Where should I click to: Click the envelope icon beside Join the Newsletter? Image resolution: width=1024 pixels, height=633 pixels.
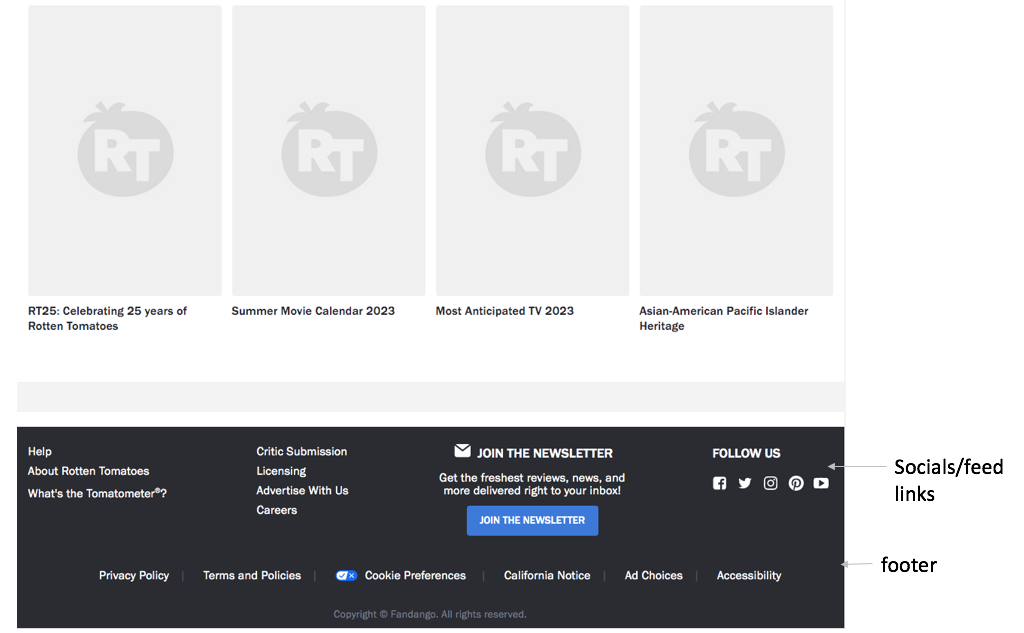462,451
